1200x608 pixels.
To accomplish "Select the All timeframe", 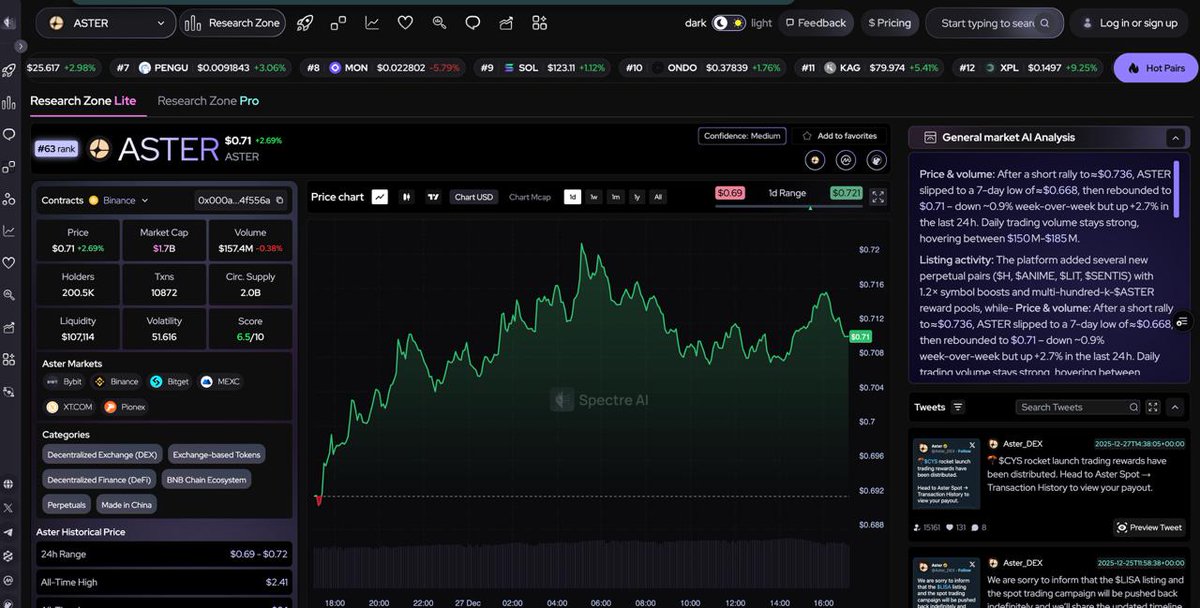I will 658,197.
